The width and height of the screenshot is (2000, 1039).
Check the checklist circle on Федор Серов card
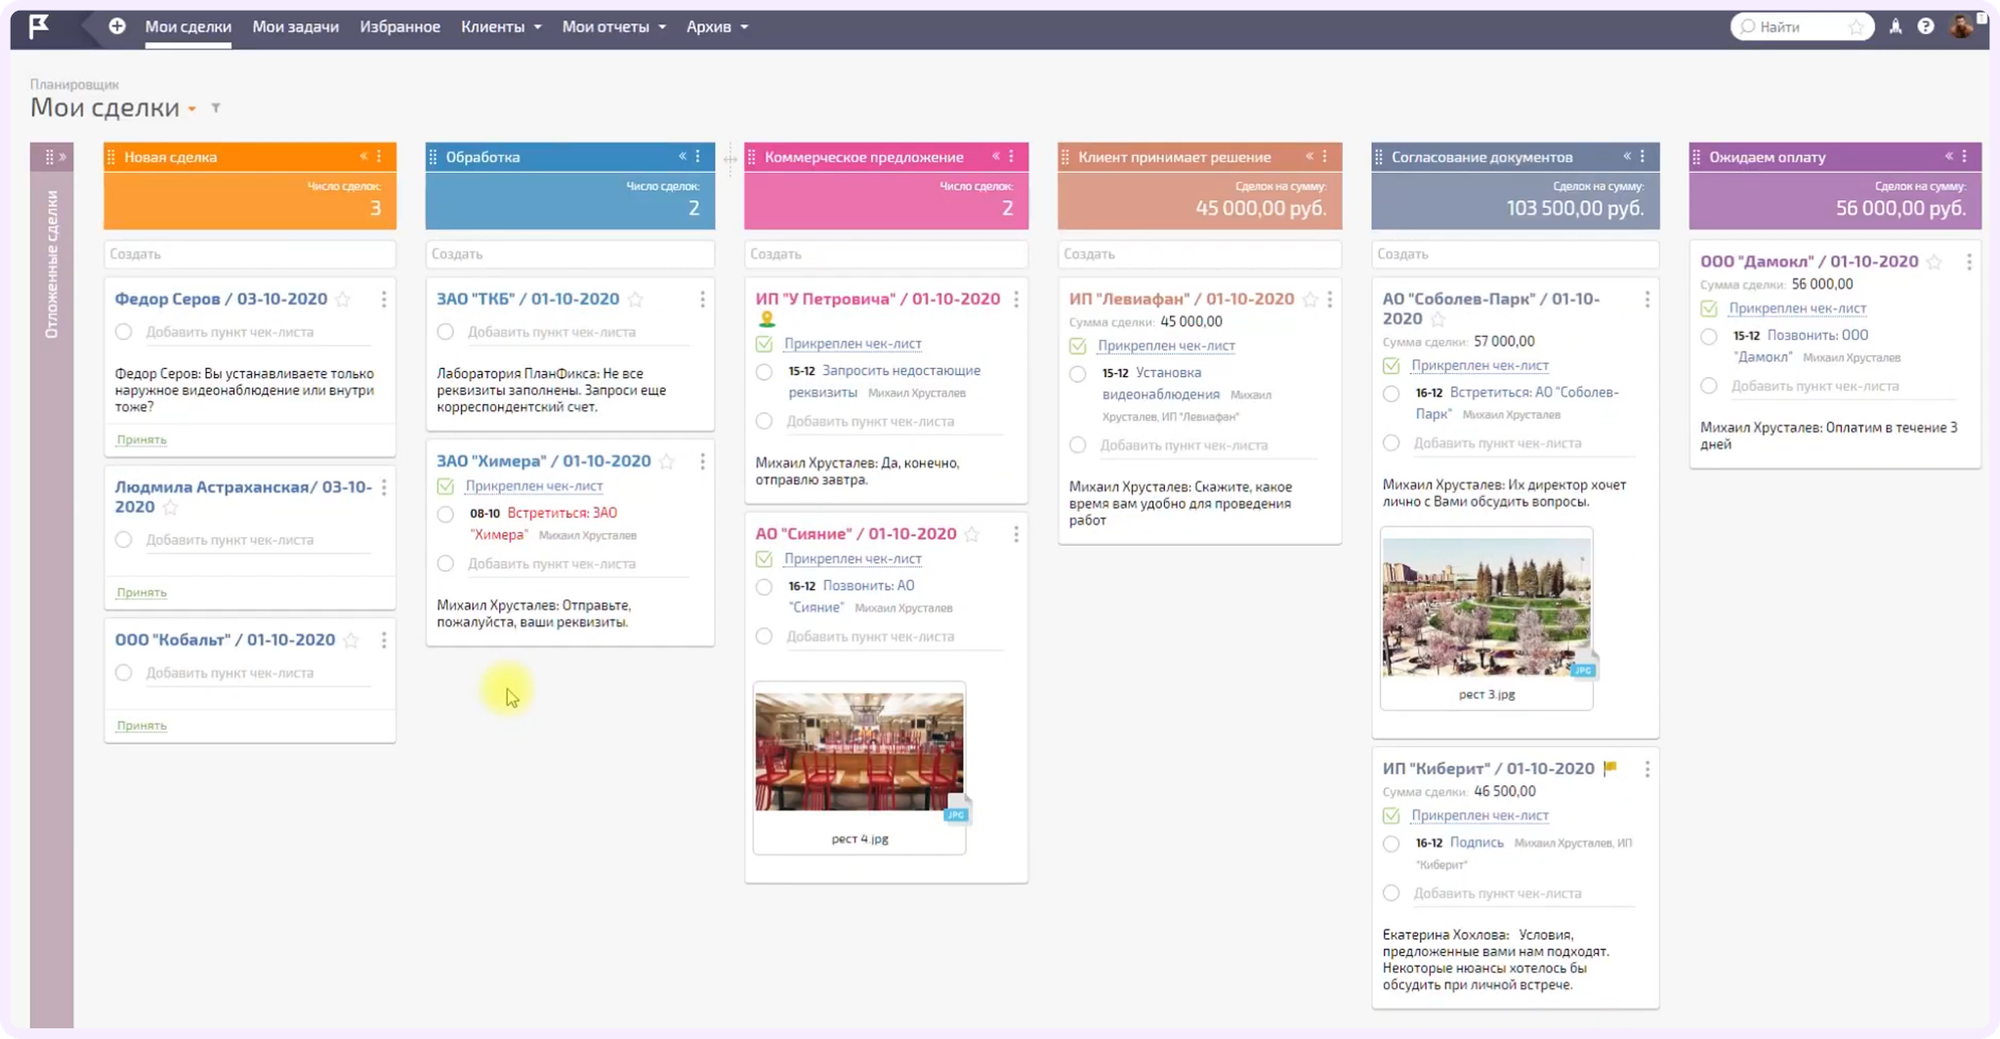pos(123,332)
